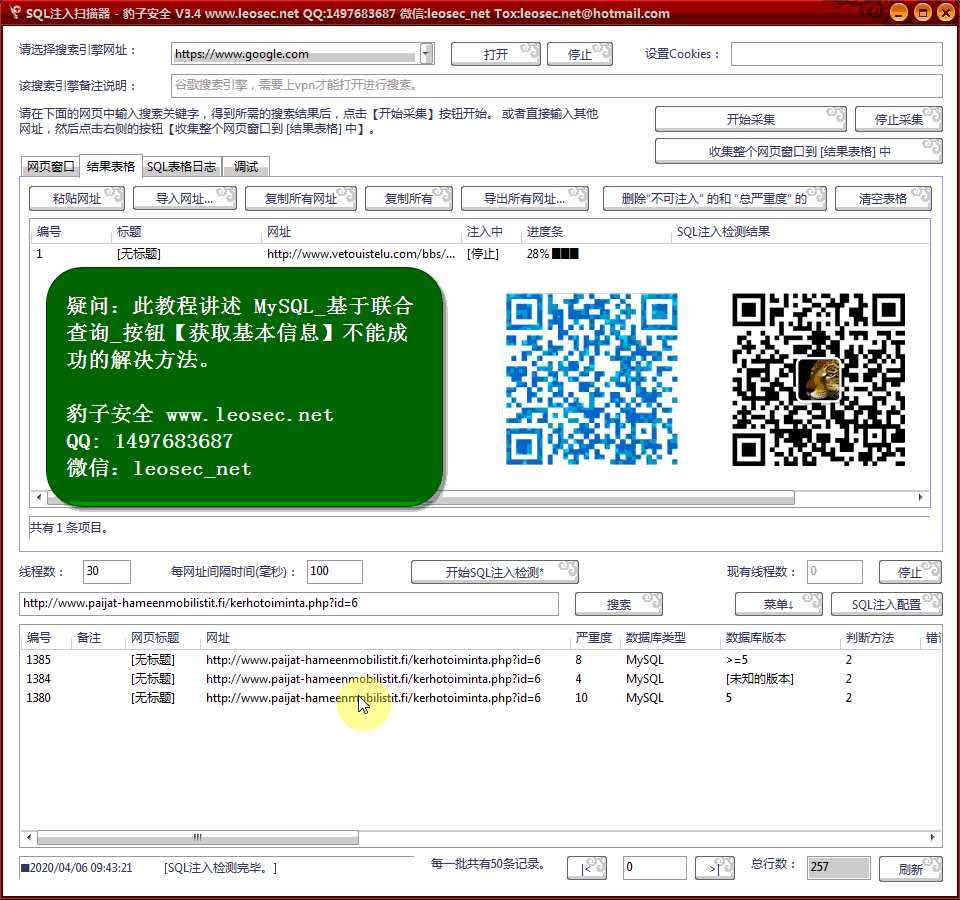This screenshot has width=960, height=900.
Task: Go to next page with >| button
Action: pos(714,868)
